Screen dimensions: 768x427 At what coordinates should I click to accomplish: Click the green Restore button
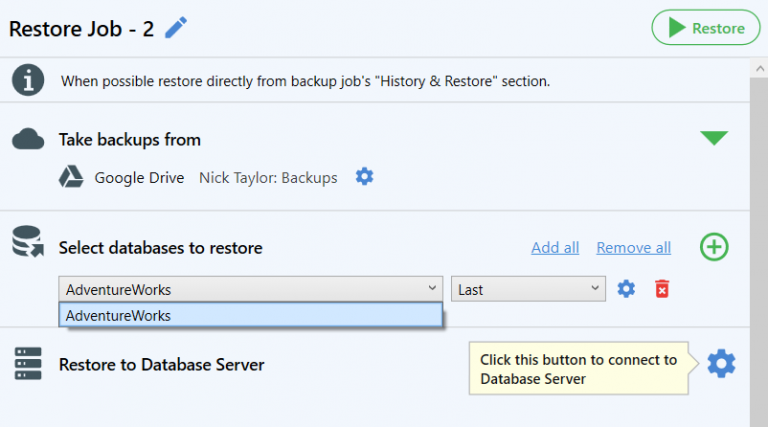[706, 27]
